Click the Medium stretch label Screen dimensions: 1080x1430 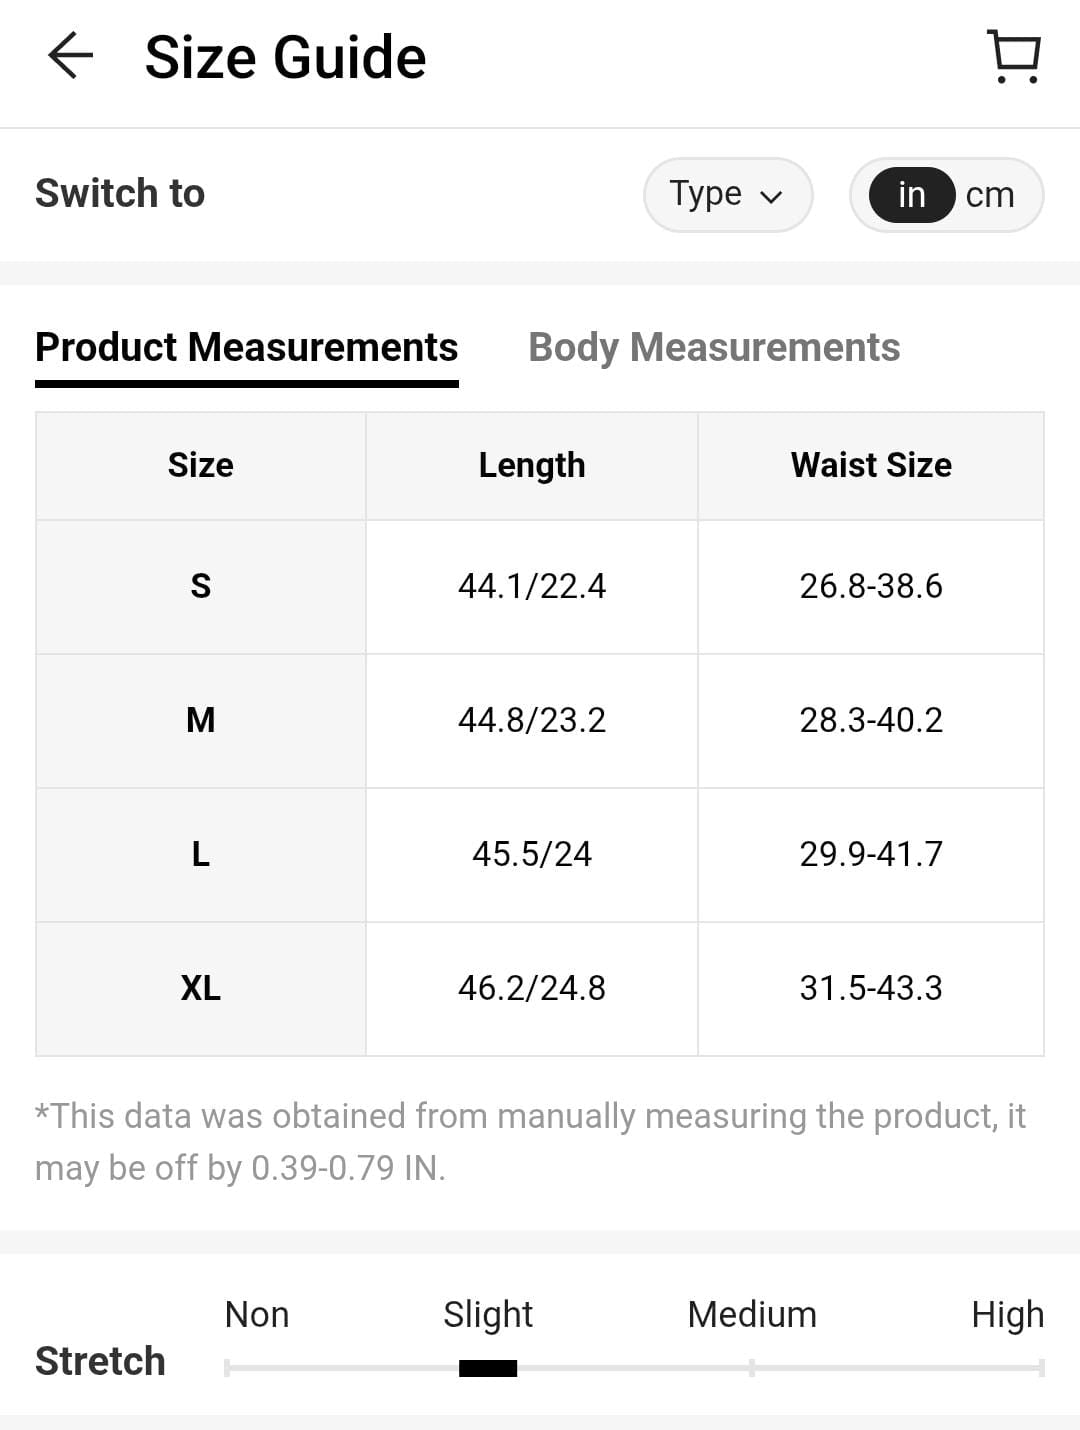click(x=752, y=1314)
